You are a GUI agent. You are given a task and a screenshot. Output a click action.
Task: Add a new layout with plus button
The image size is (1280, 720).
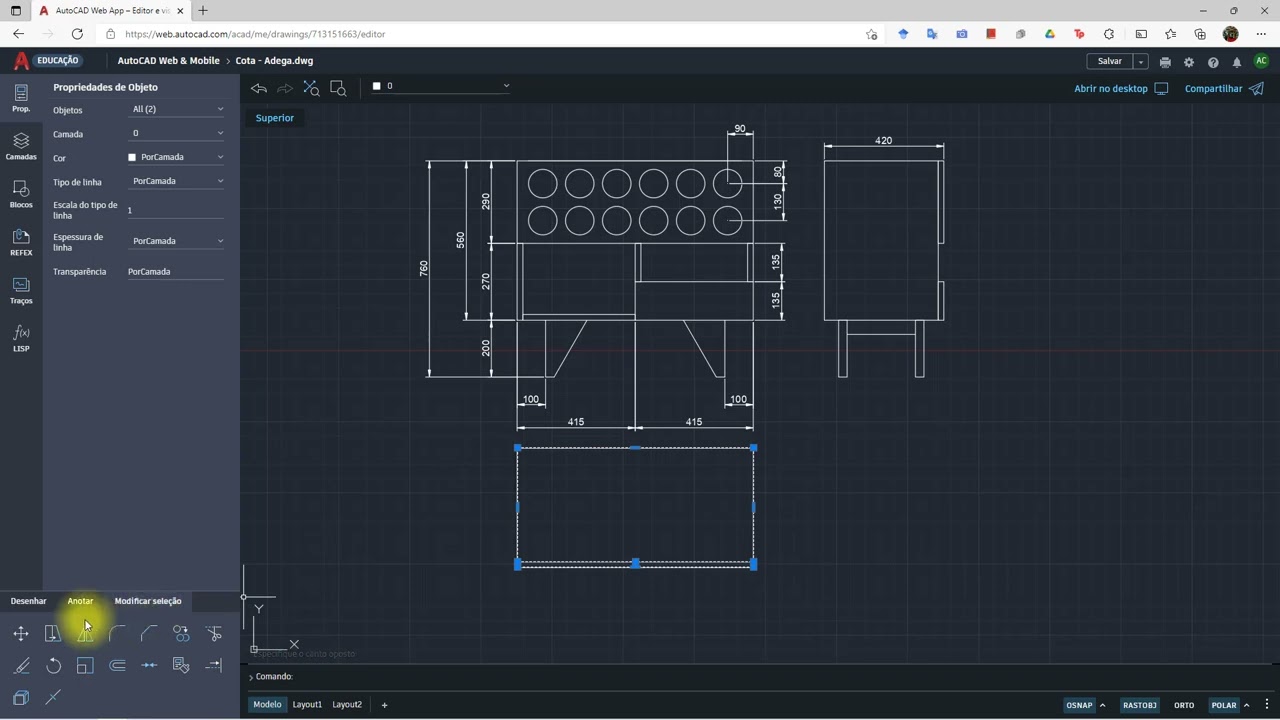point(384,705)
